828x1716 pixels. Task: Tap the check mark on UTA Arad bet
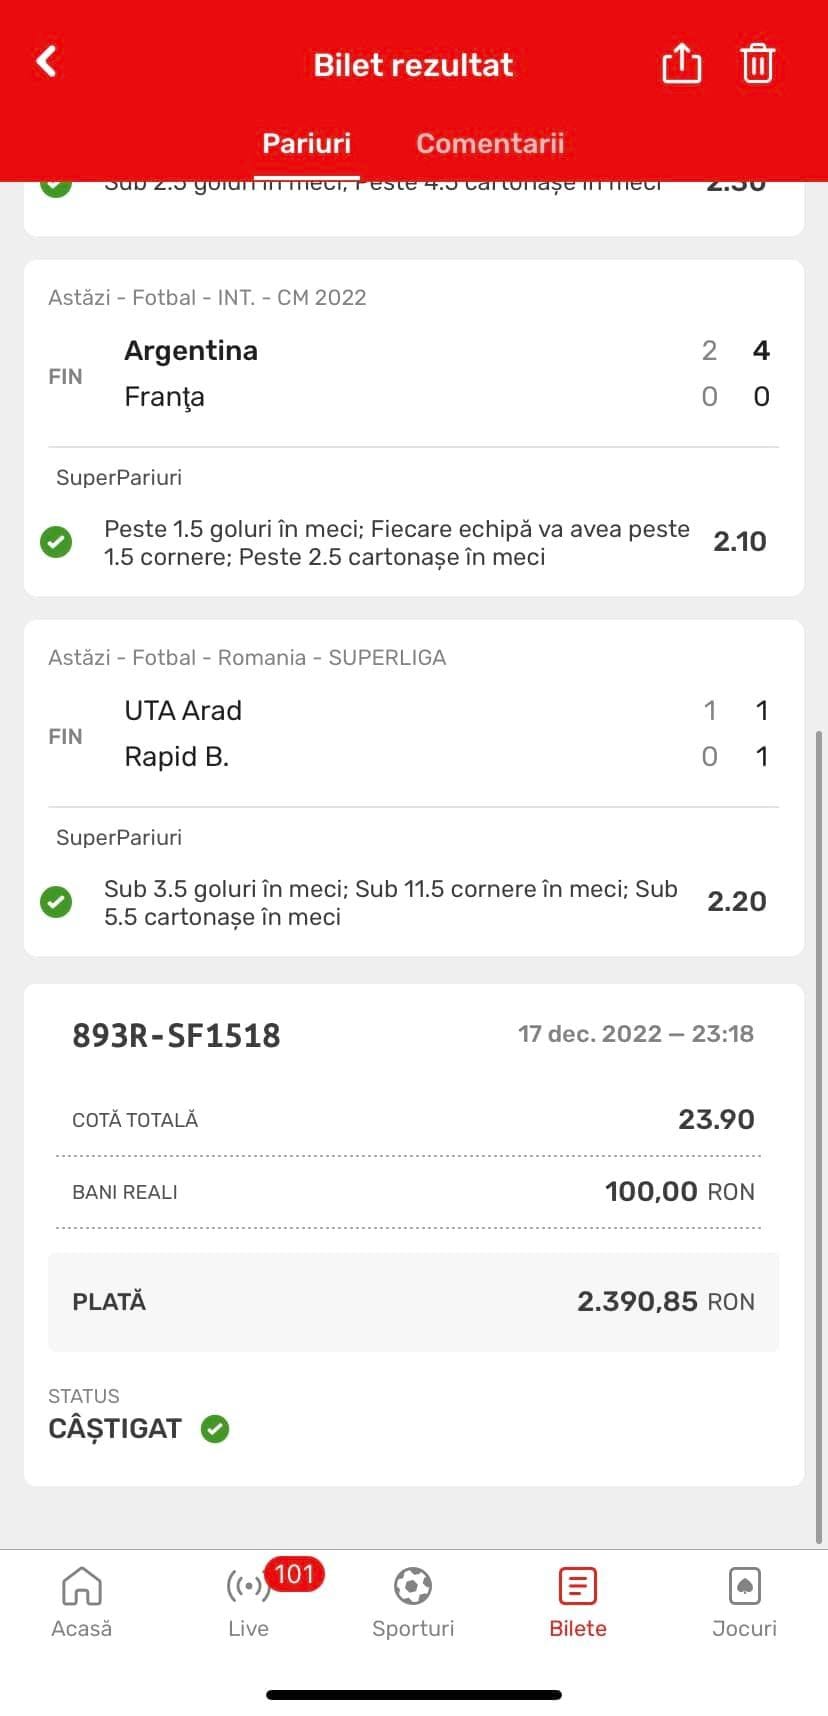pyautogui.click(x=56, y=902)
